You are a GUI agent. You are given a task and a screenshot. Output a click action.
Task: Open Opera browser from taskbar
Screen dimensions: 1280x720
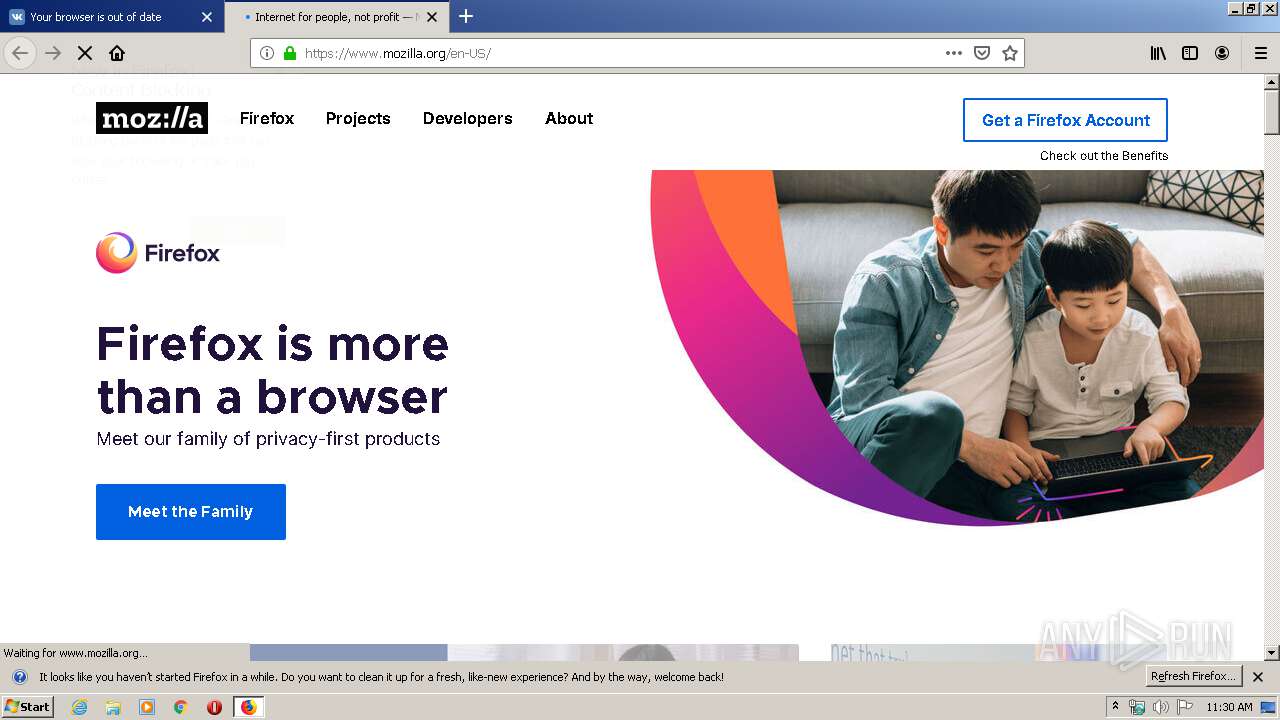[214, 707]
